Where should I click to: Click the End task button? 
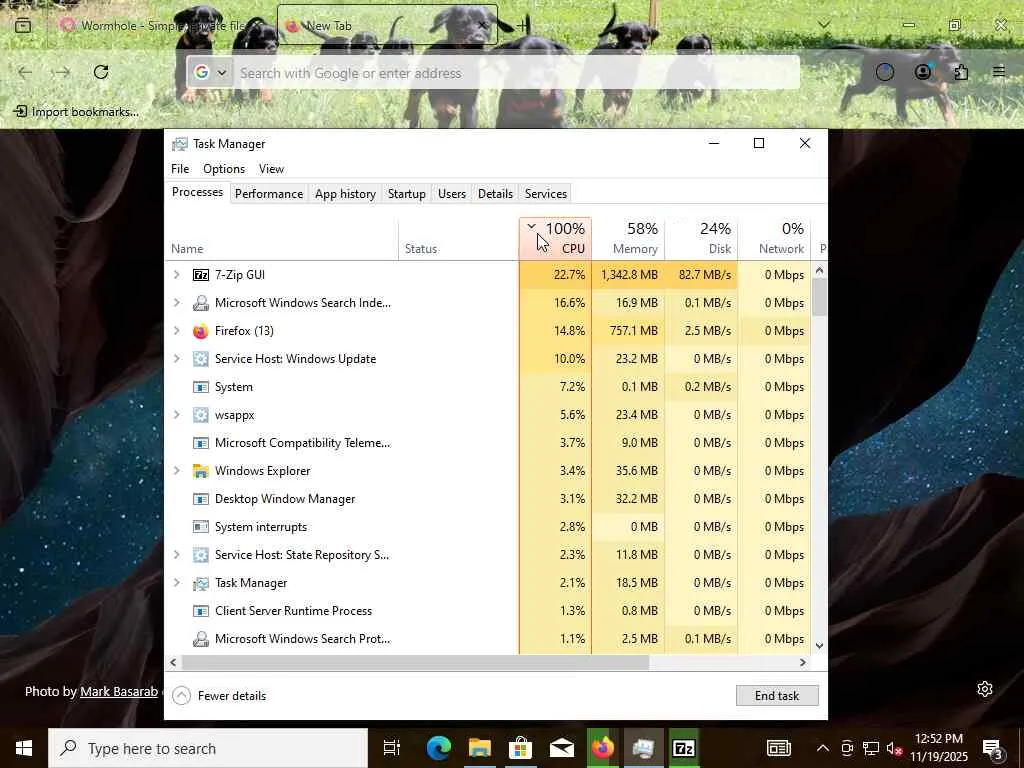coord(776,696)
